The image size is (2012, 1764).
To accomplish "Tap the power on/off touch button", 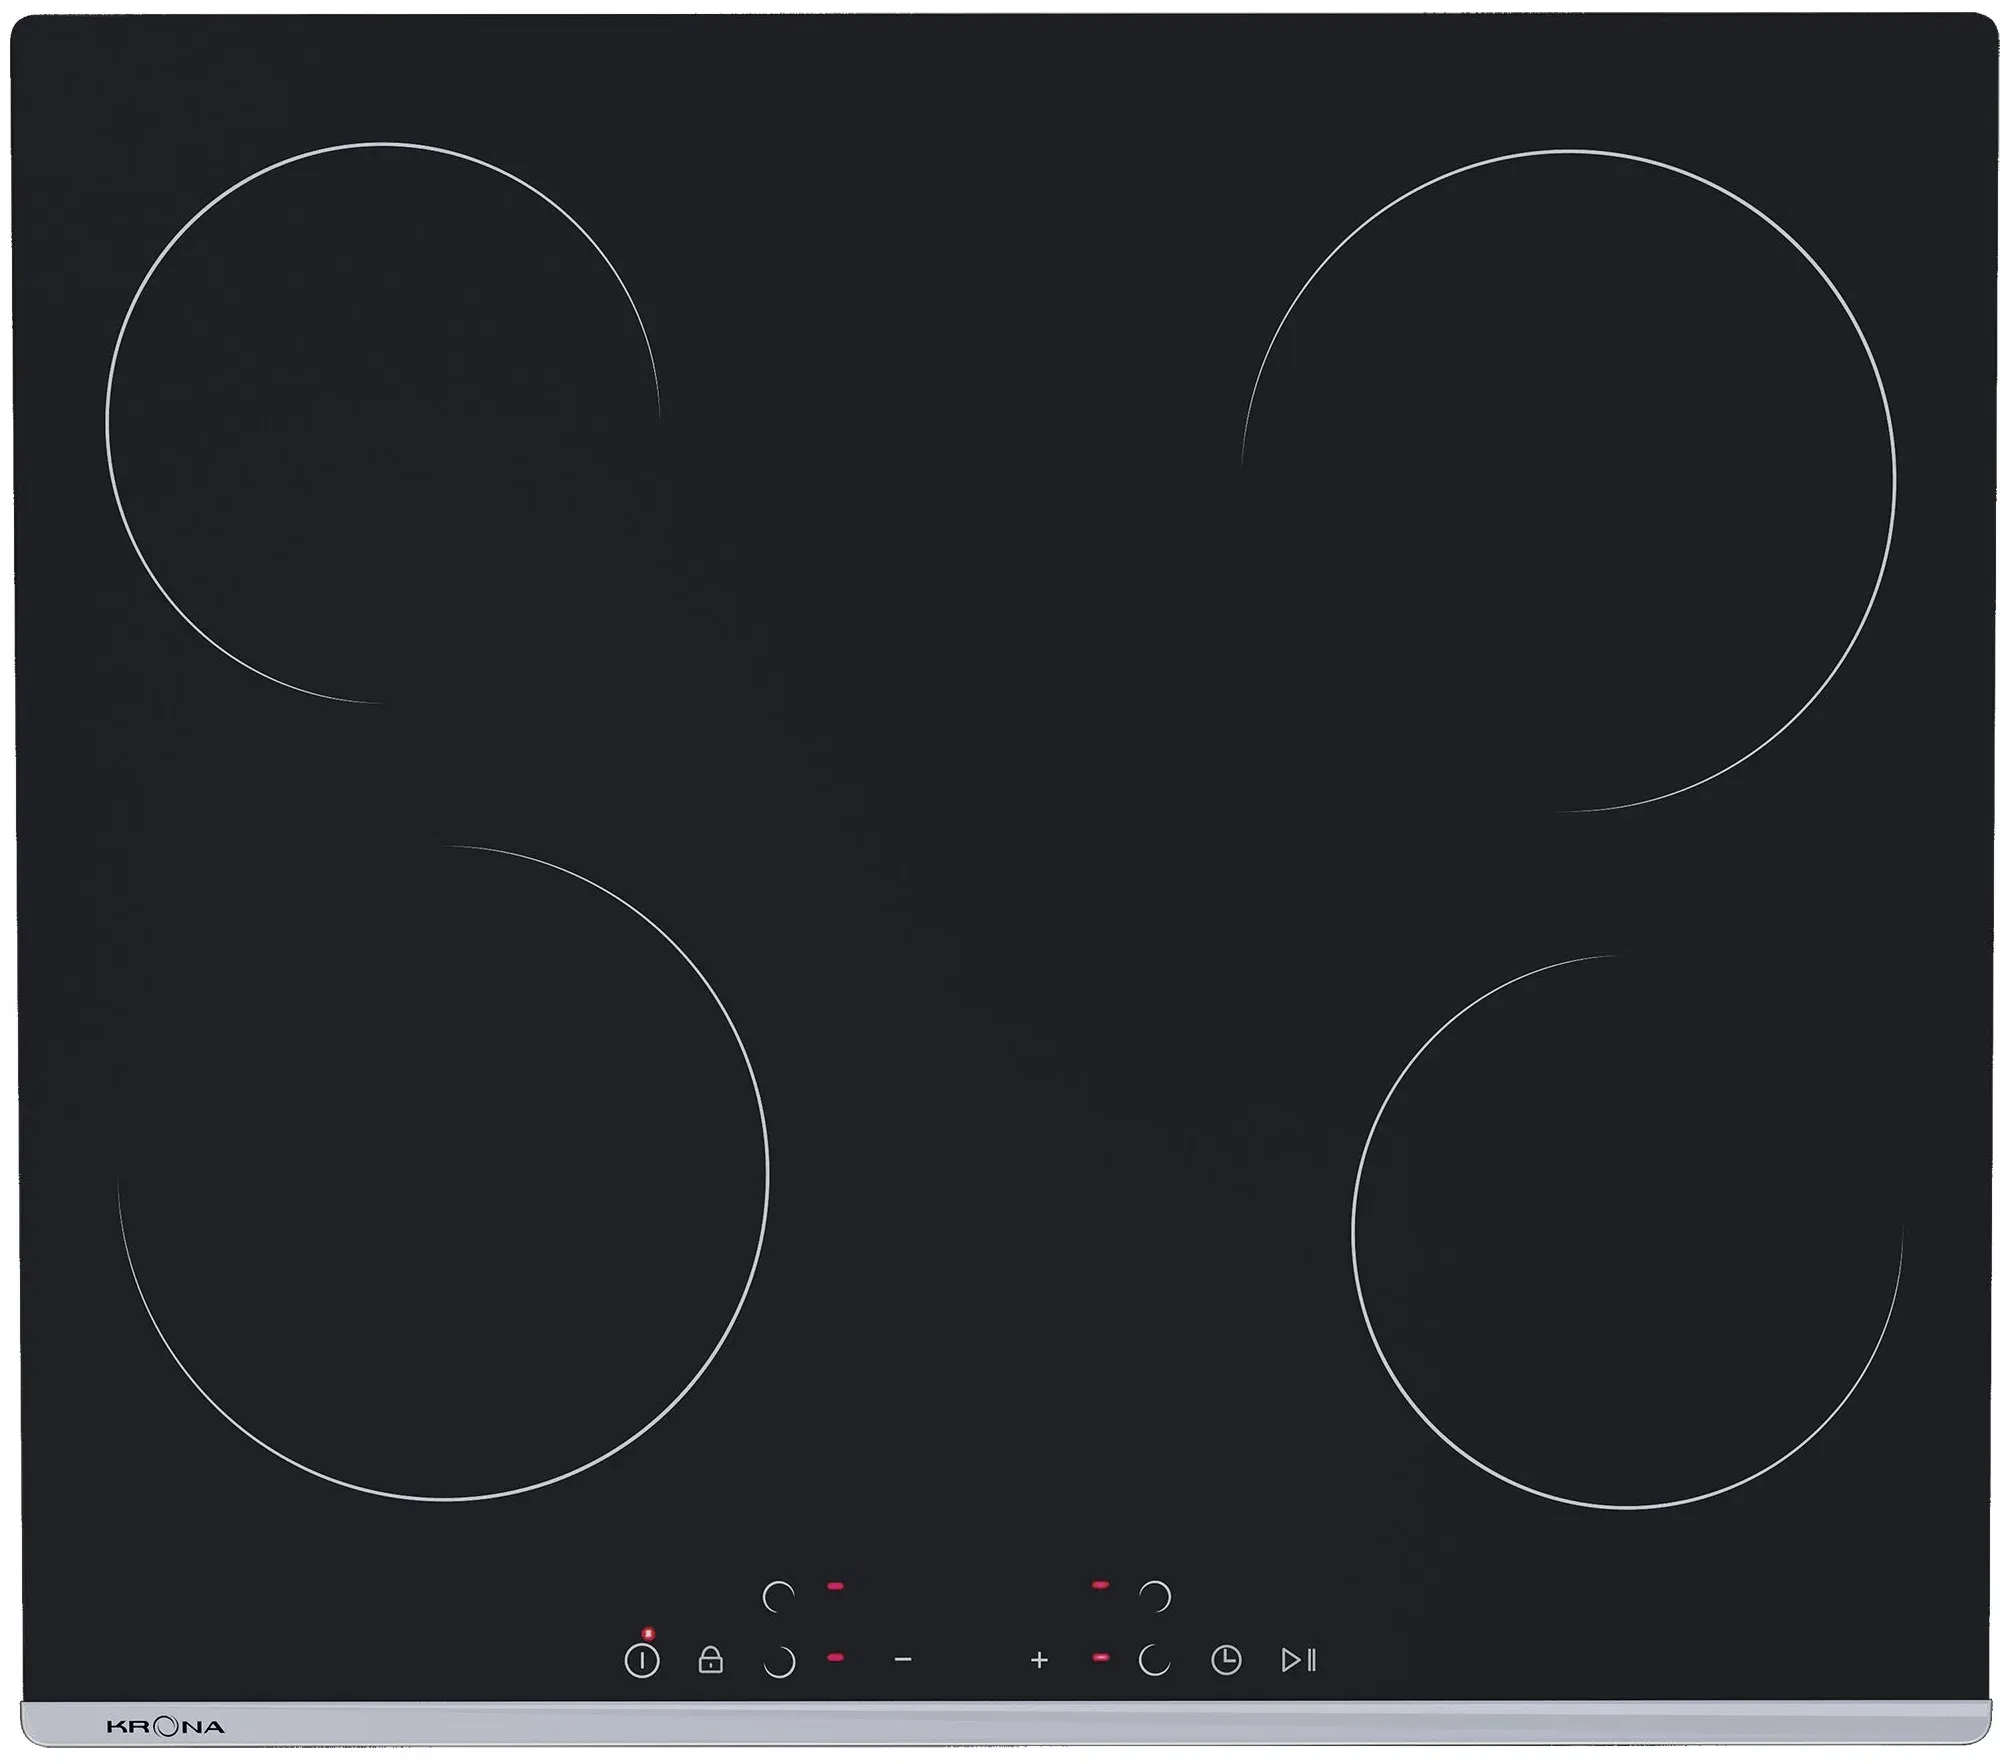I will coord(642,1661).
